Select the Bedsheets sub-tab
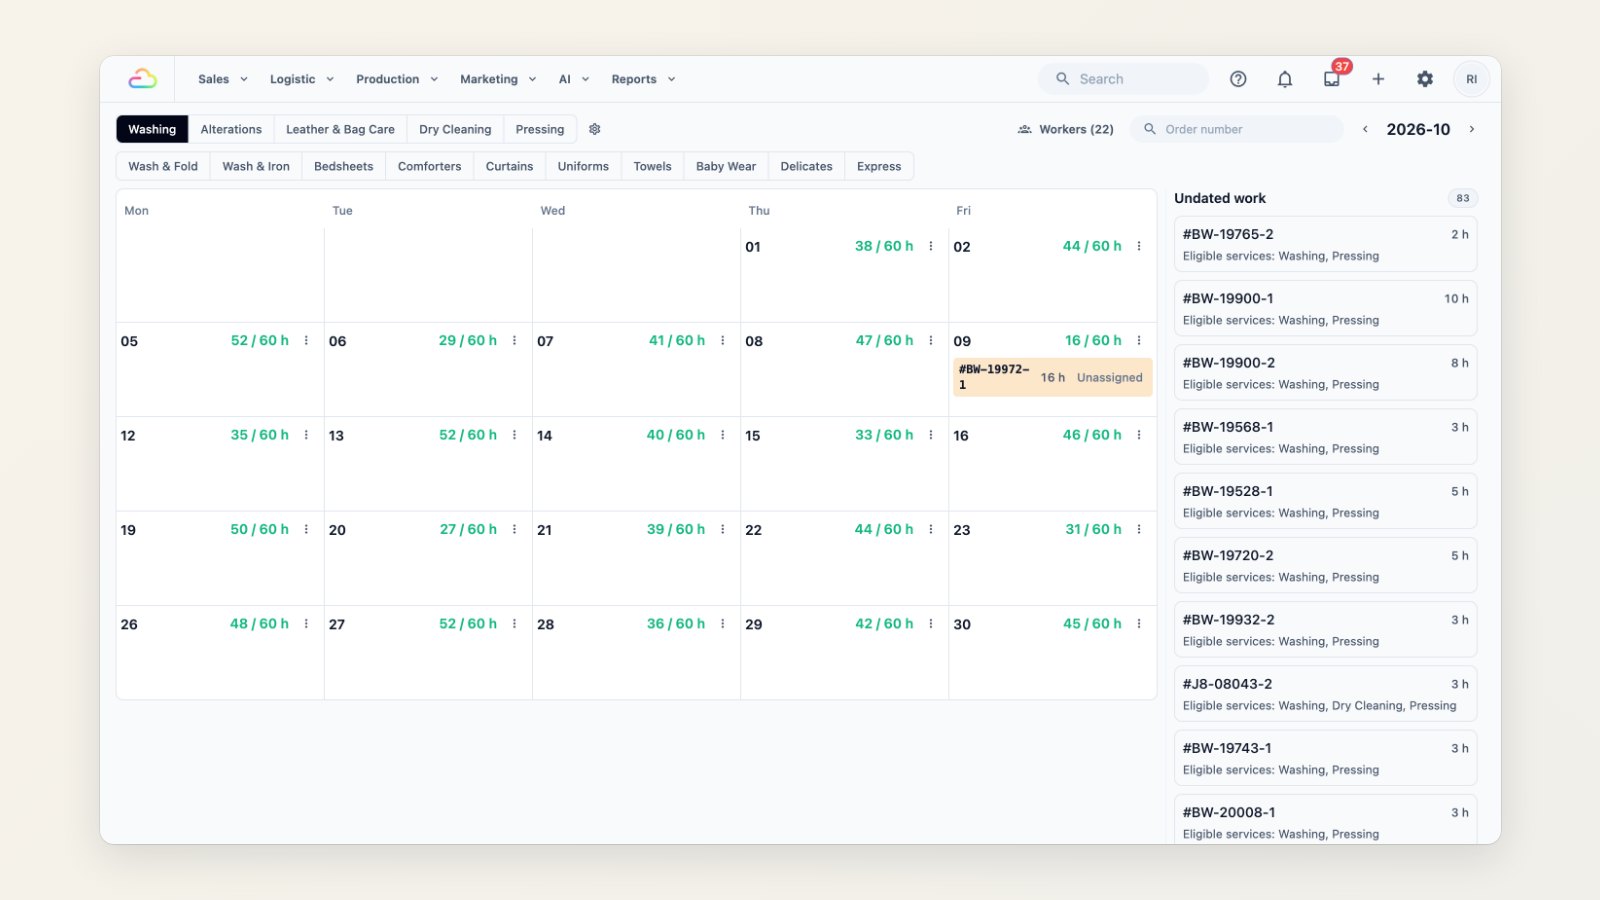This screenshot has width=1600, height=900. click(x=343, y=166)
